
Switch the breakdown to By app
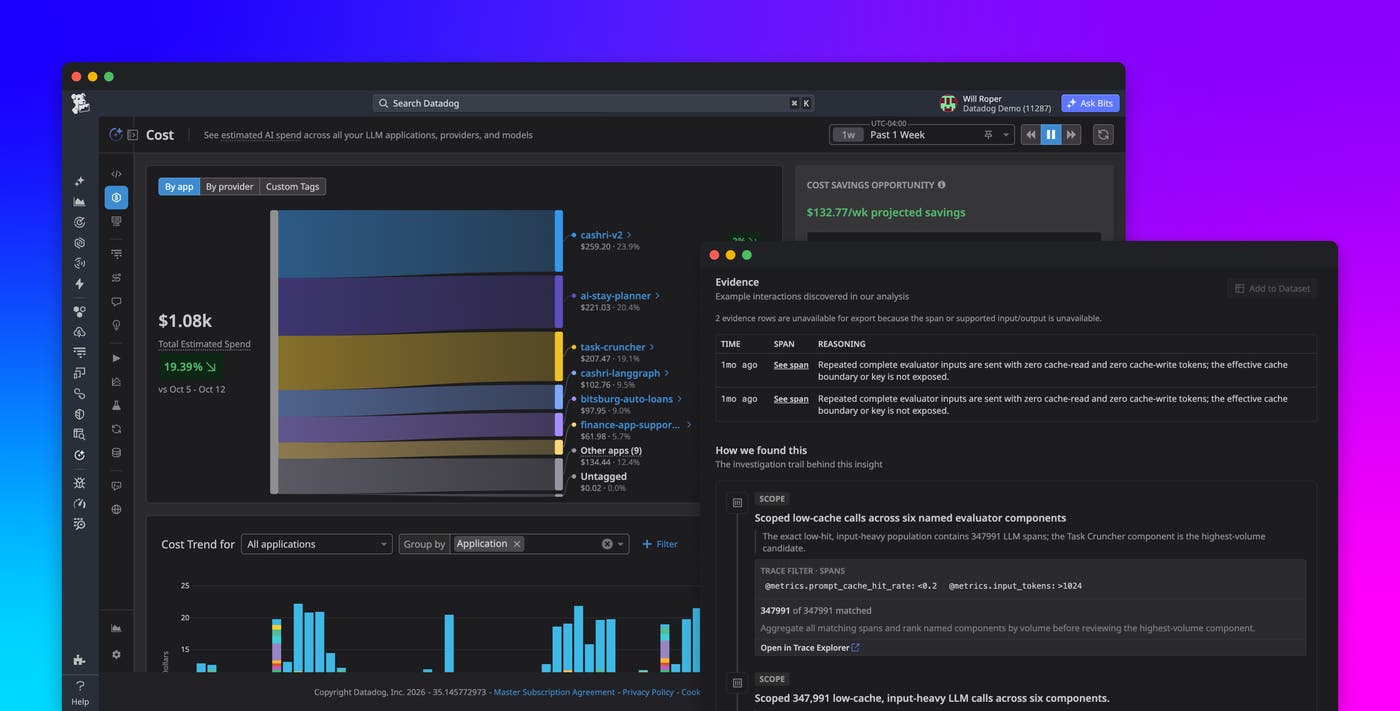(179, 186)
